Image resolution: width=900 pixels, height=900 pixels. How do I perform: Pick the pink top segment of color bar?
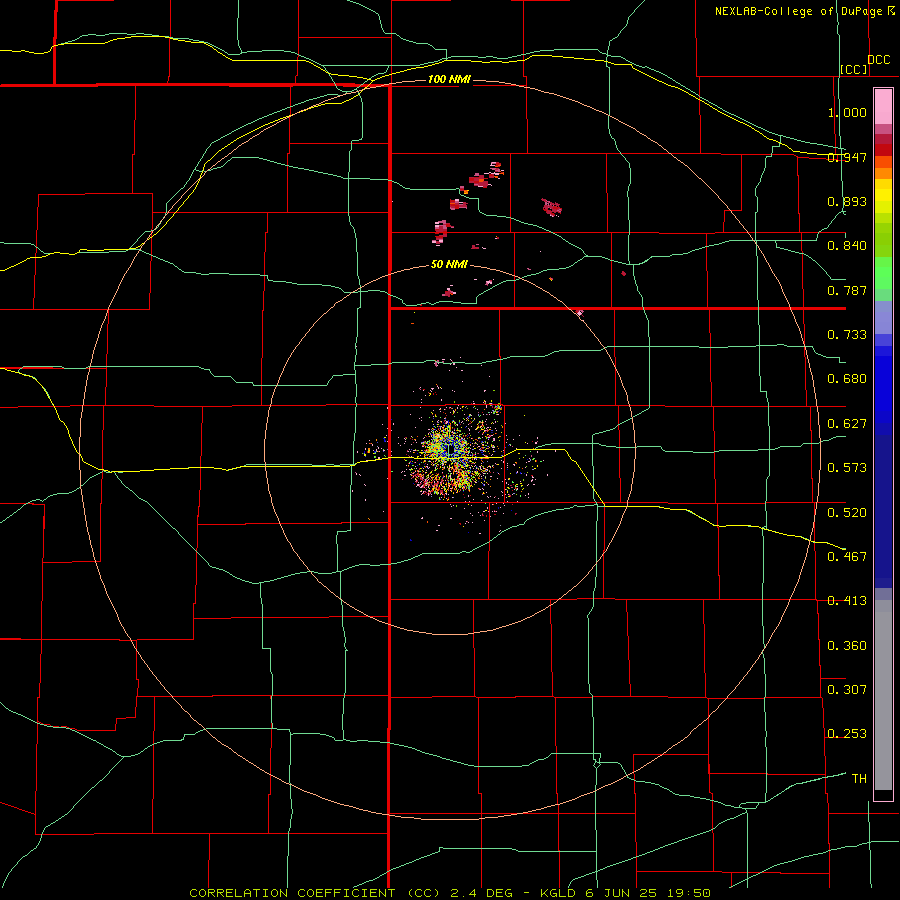point(883,107)
